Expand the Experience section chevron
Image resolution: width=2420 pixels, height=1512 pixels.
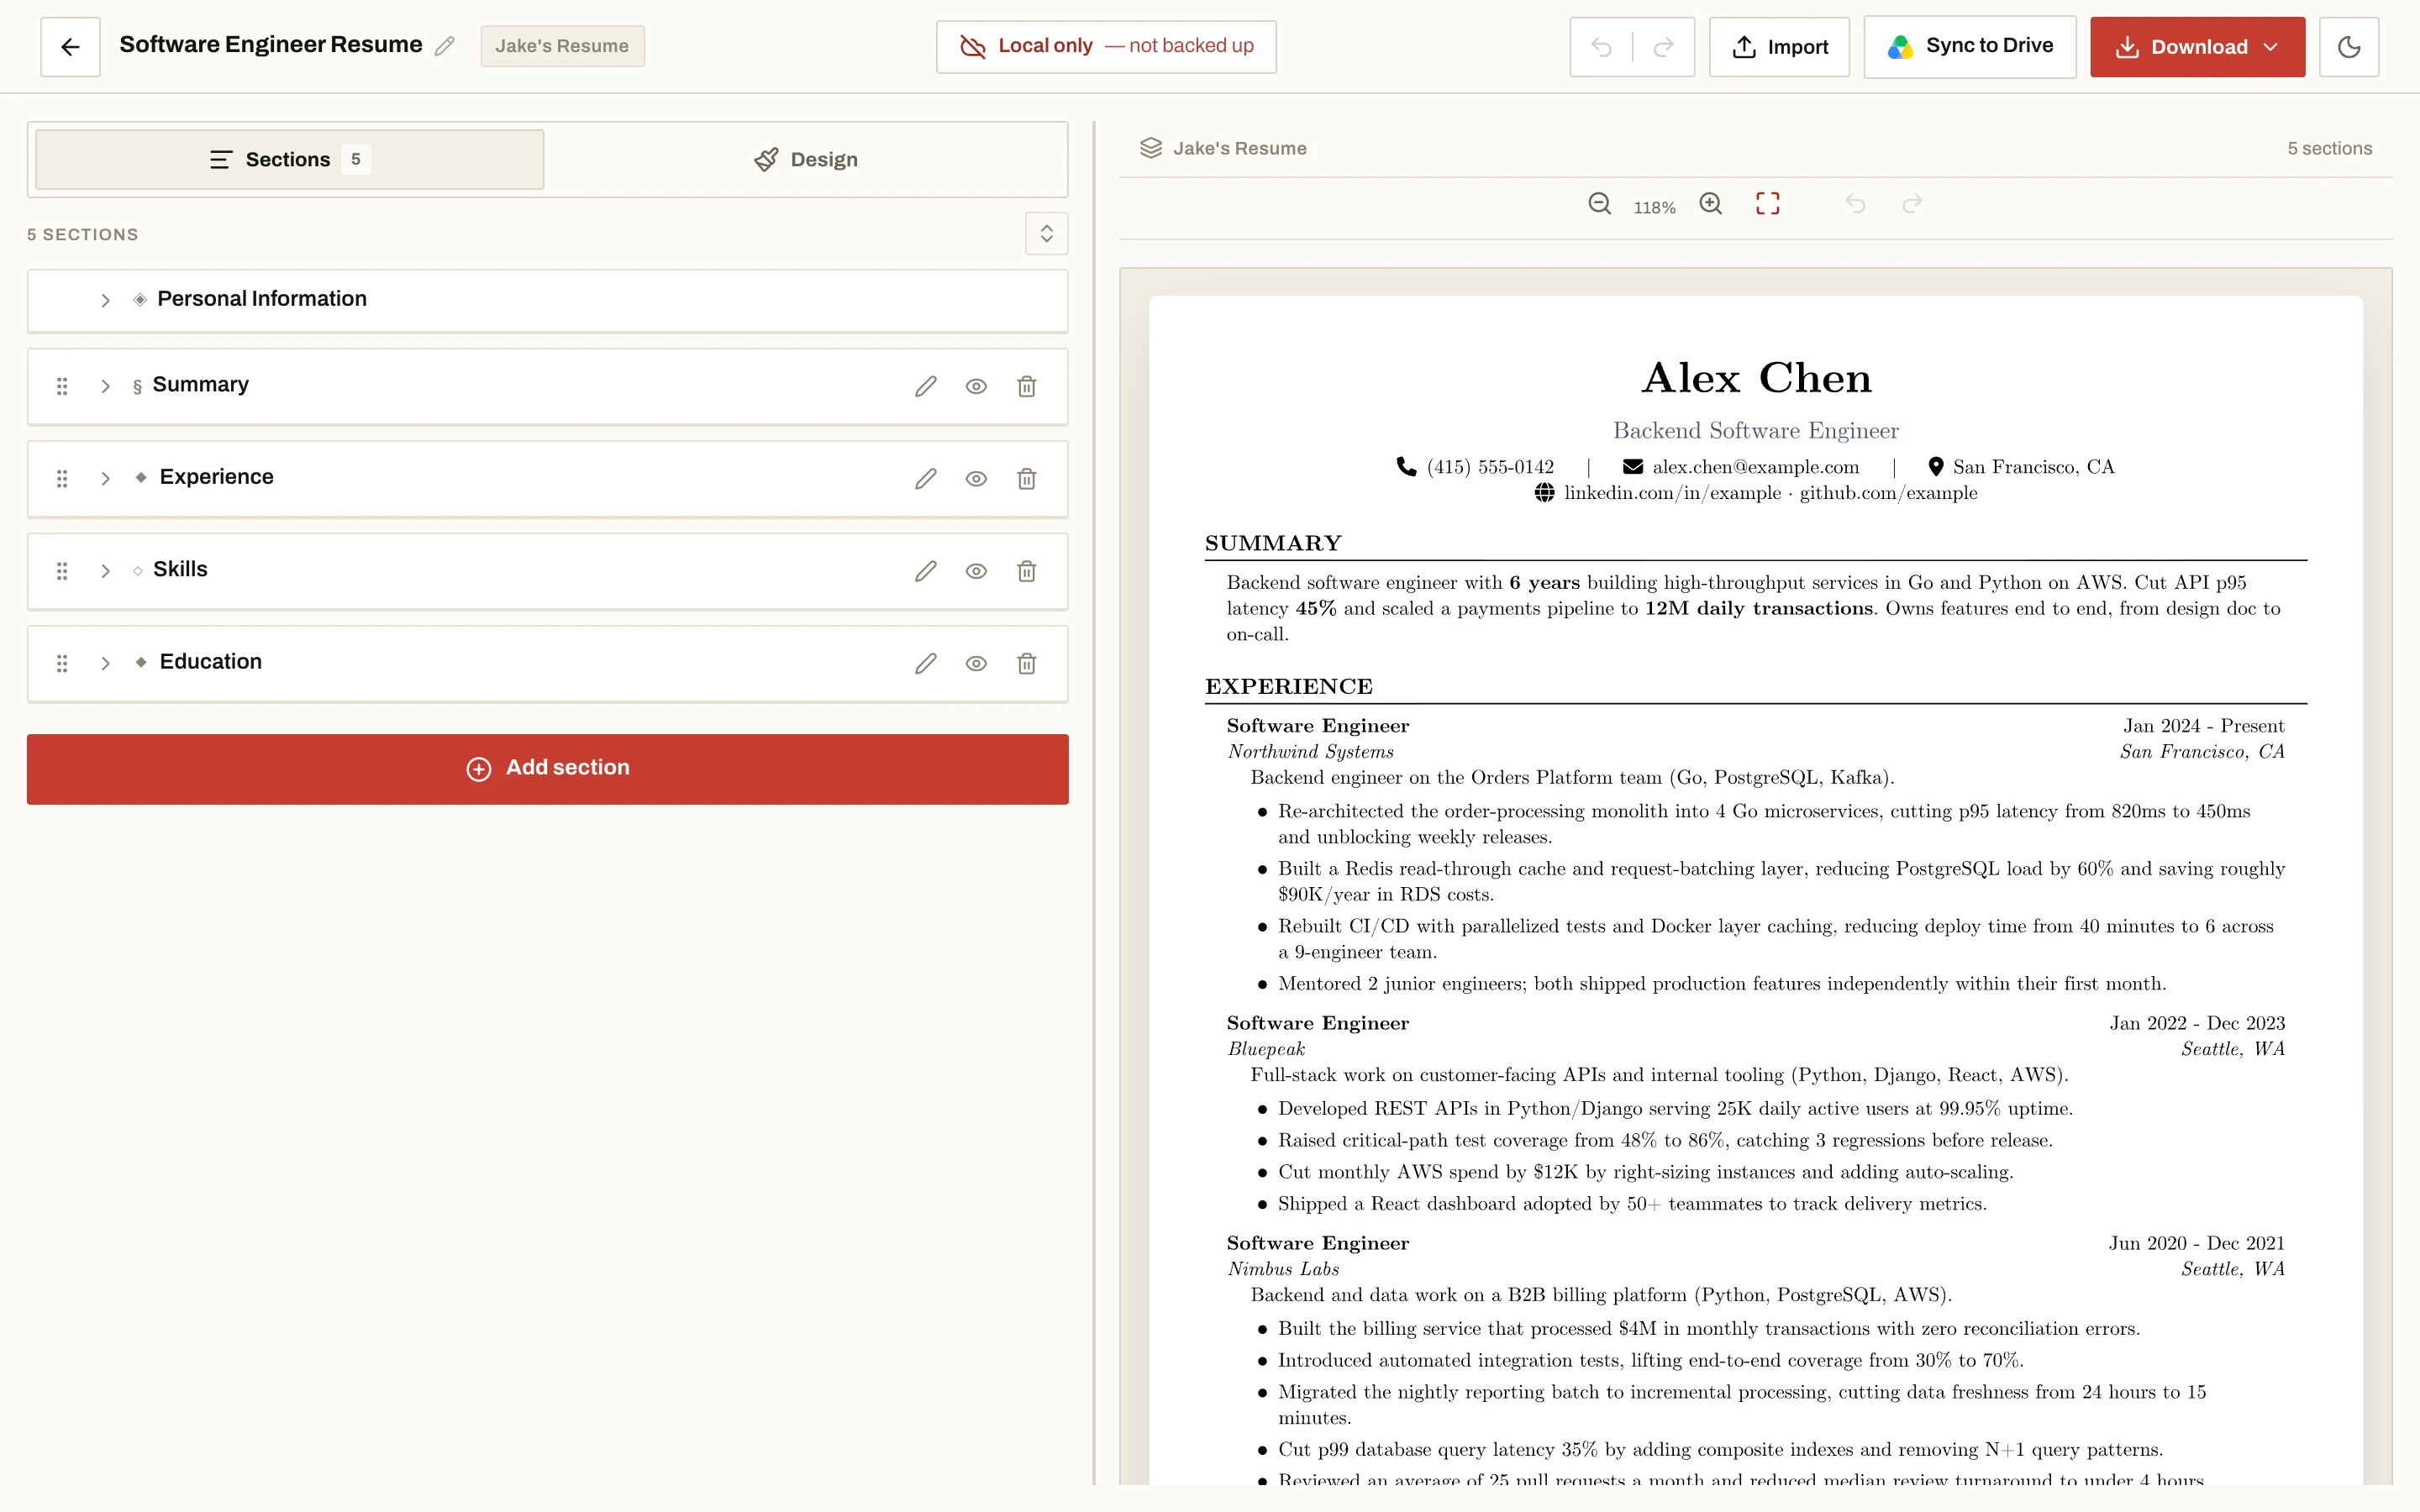[x=105, y=479]
